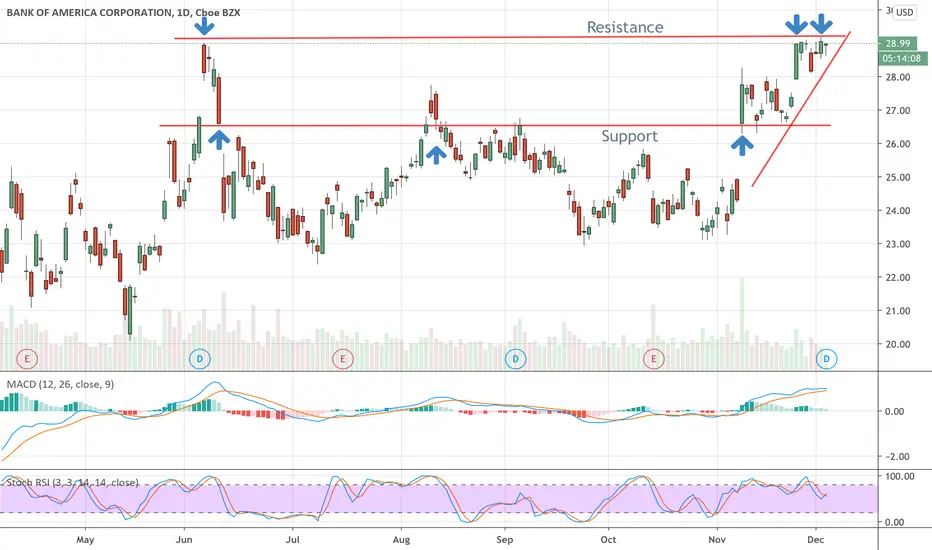Select the Resistance text label

(x=625, y=27)
